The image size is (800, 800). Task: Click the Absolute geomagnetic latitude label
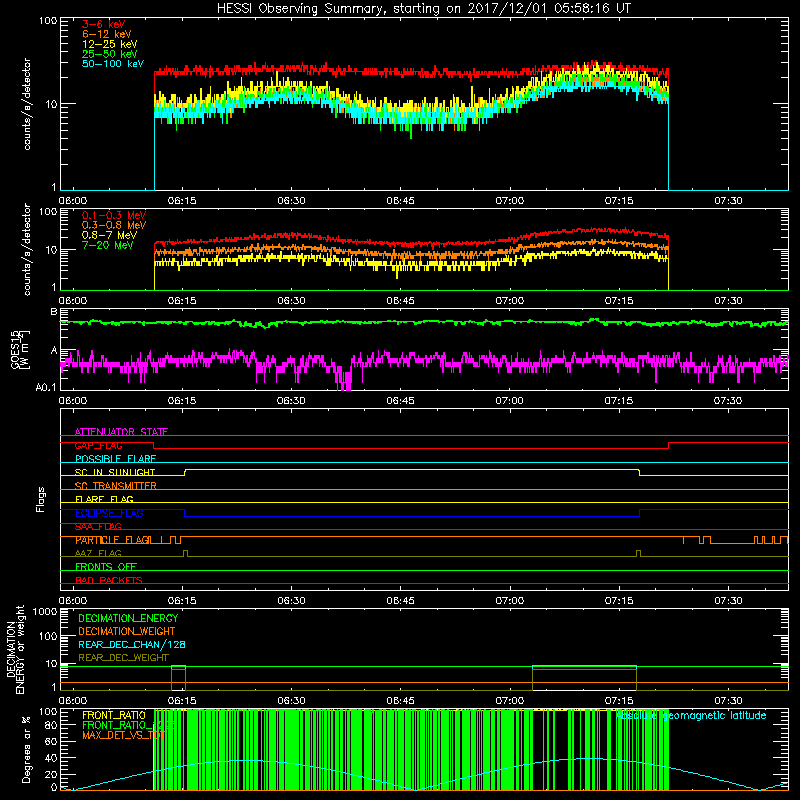pos(691,716)
